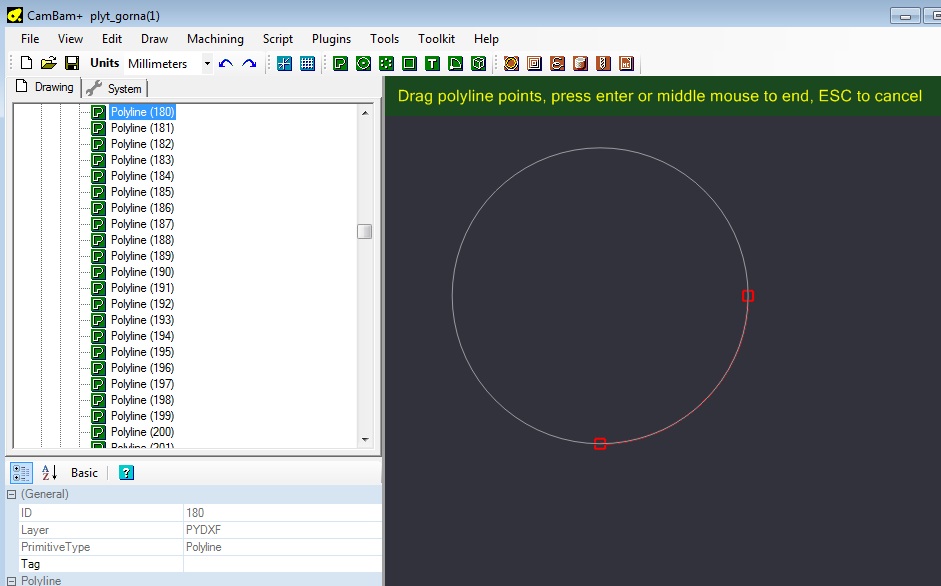Image resolution: width=941 pixels, height=586 pixels.
Task: Open the Help menu
Action: click(x=486, y=38)
